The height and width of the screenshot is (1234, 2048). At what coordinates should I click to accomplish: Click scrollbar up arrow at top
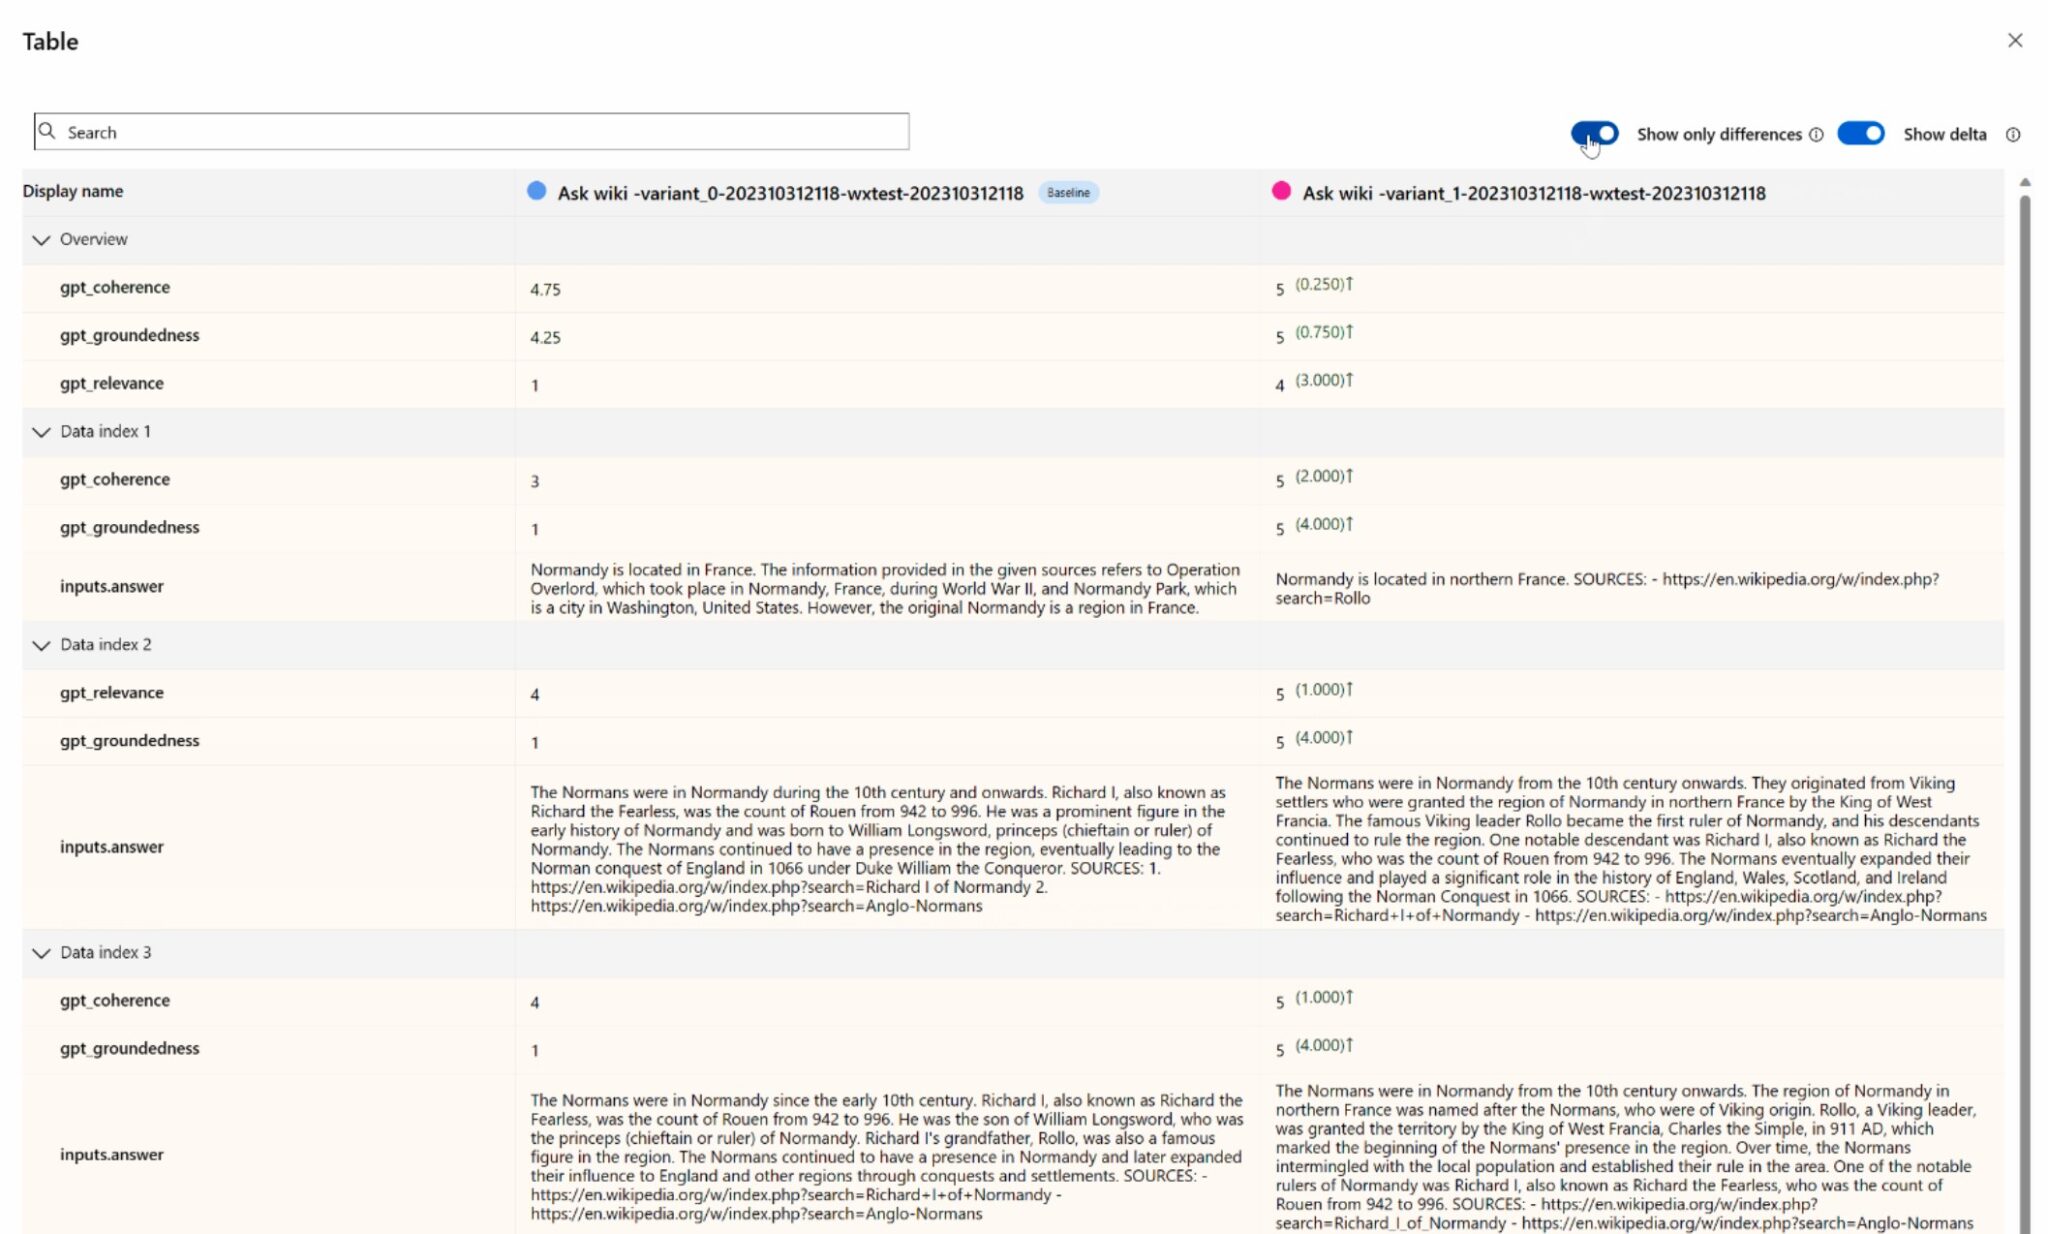pyautogui.click(x=2024, y=182)
